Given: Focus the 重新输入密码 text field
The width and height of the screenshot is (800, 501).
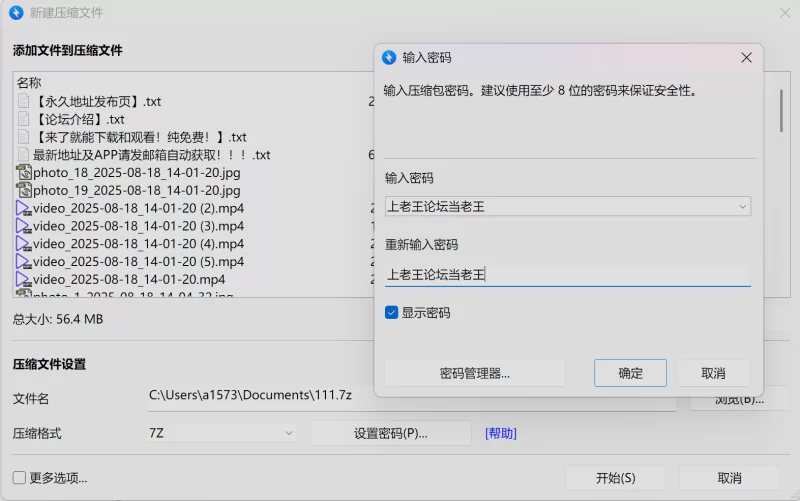Looking at the screenshot, I should pyautogui.click(x=568, y=275).
